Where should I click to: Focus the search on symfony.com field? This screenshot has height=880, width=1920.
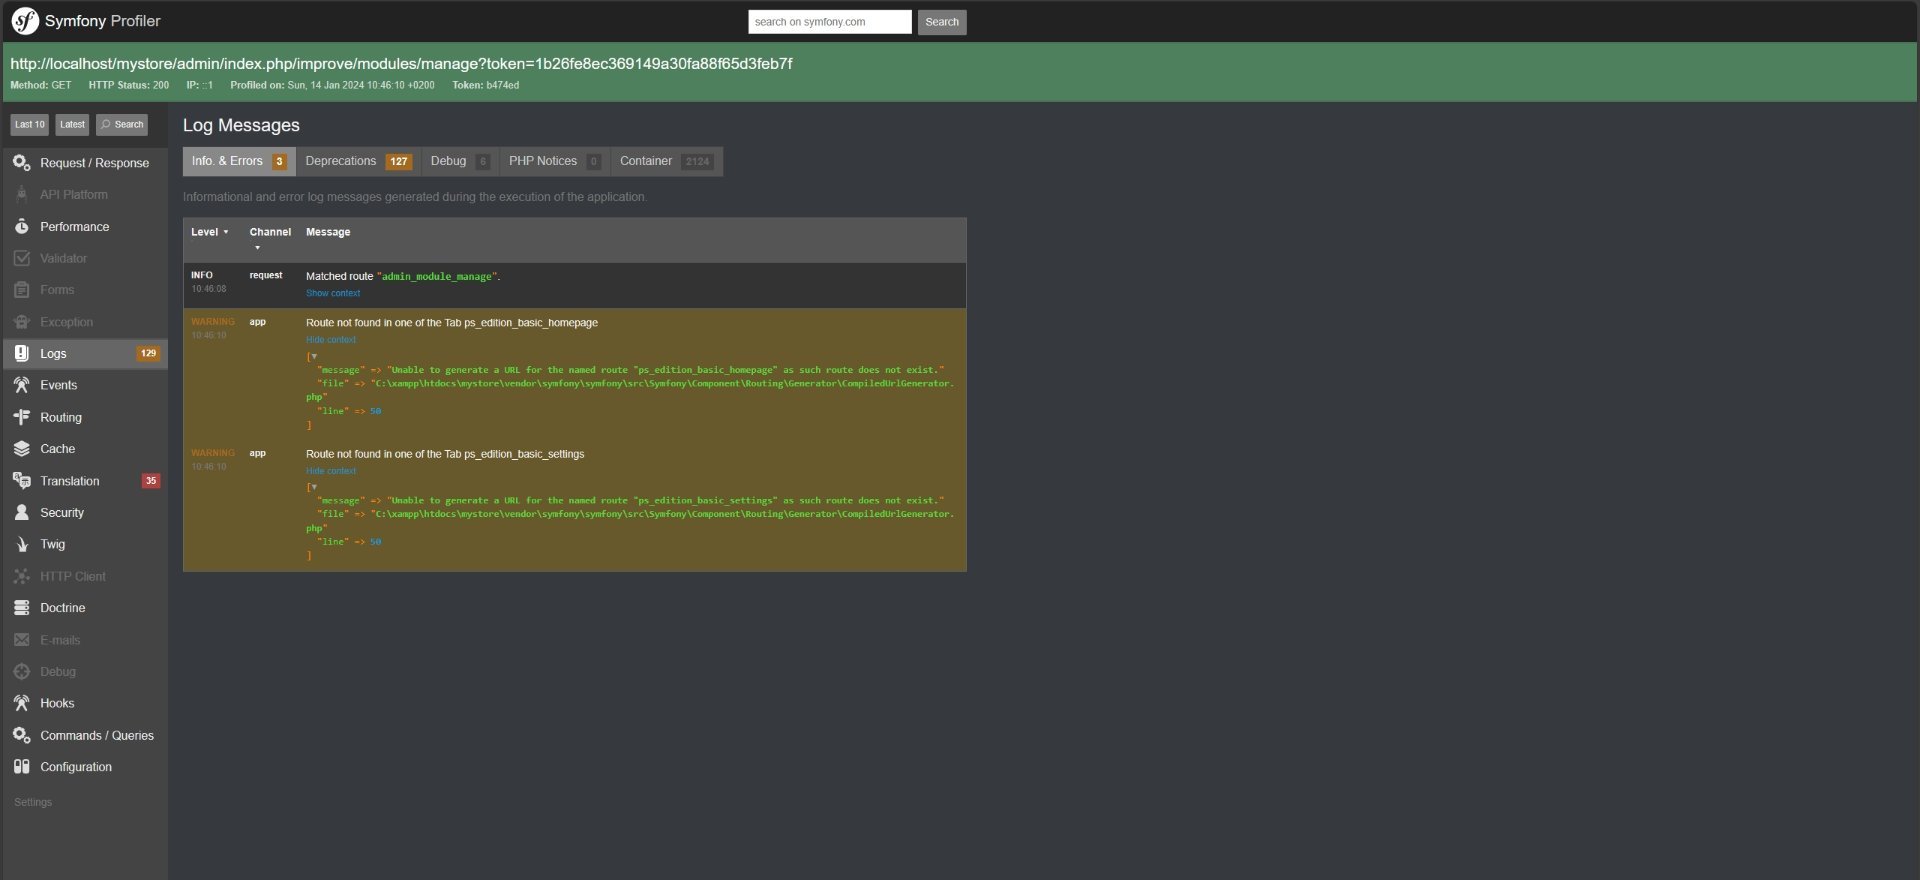tap(830, 22)
